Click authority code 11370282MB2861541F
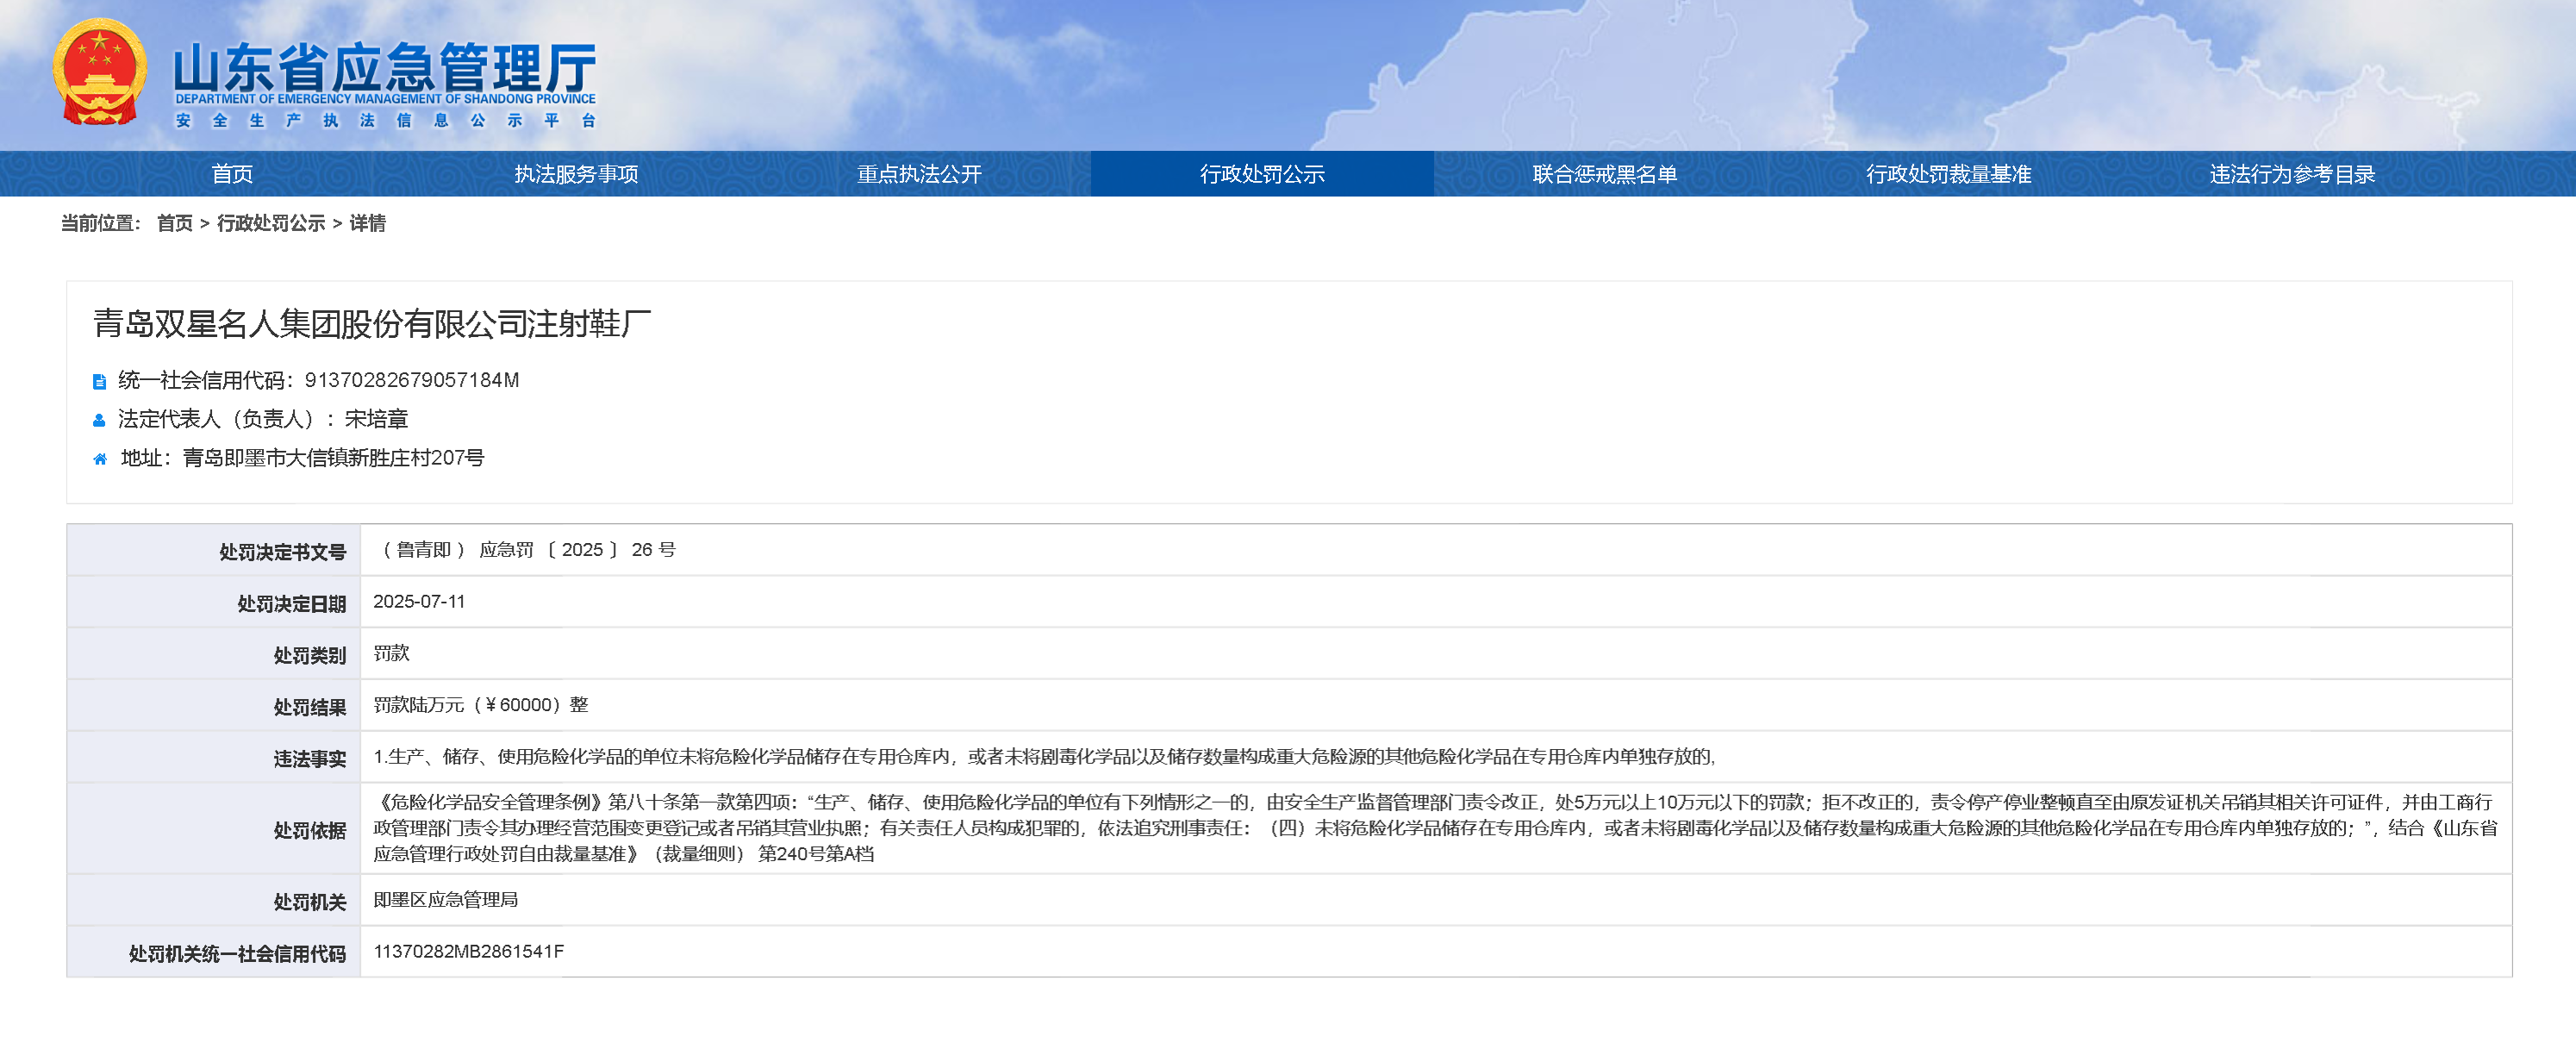This screenshot has width=2576, height=1043. (x=468, y=952)
